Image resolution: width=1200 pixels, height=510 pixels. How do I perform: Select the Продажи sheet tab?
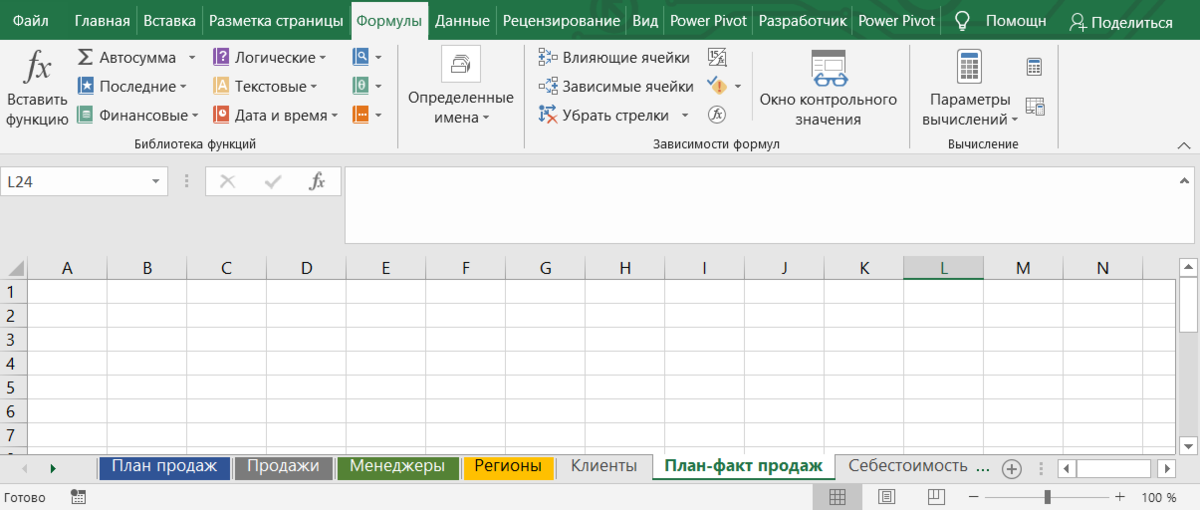(283, 467)
